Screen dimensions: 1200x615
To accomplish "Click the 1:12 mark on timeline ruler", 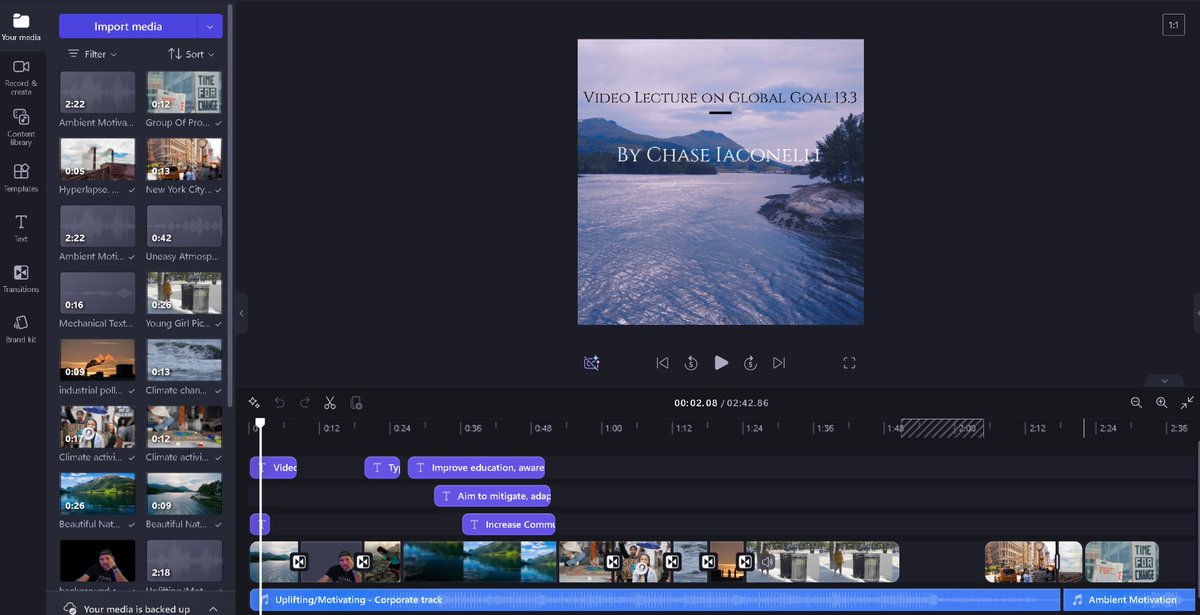I will point(683,428).
